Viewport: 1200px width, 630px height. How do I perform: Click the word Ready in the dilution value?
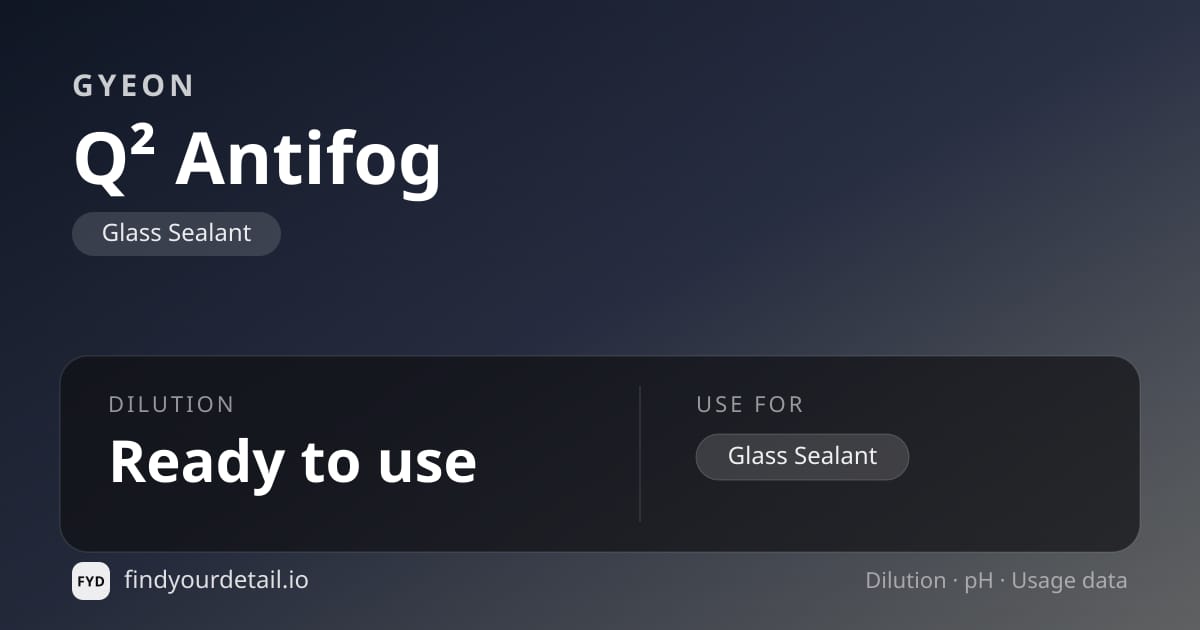(x=197, y=462)
